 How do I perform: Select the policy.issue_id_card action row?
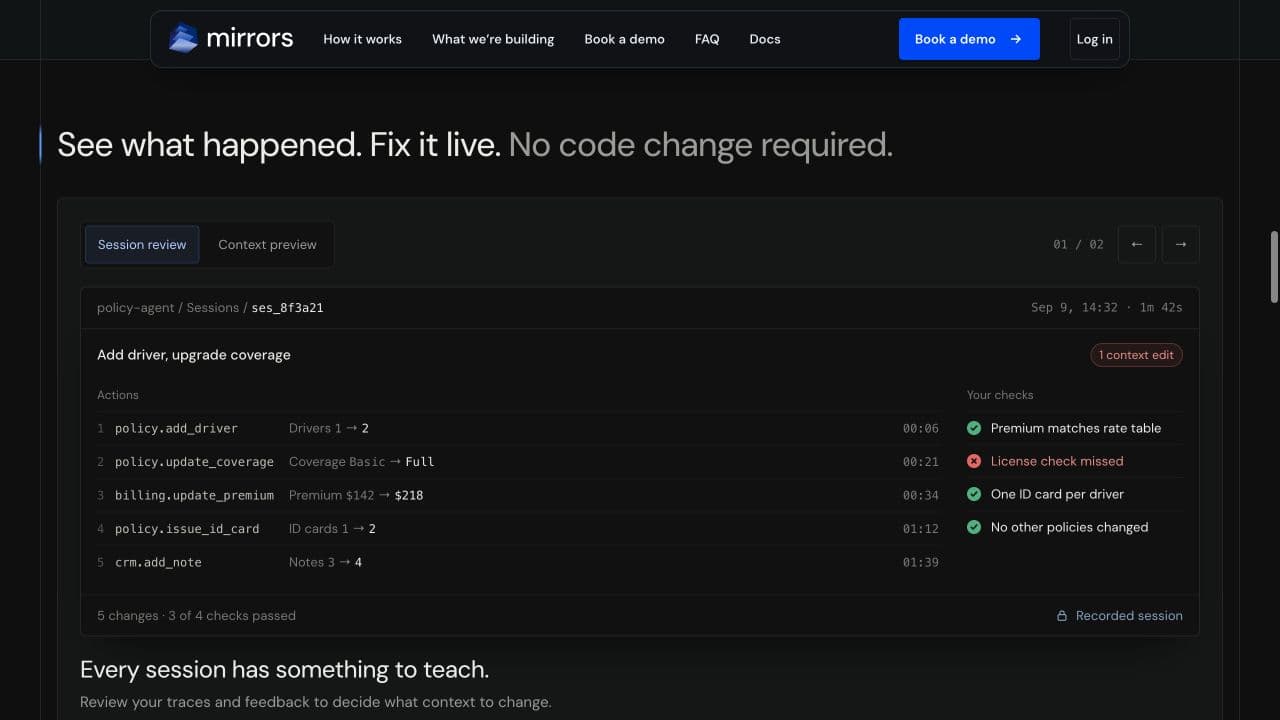(518, 528)
